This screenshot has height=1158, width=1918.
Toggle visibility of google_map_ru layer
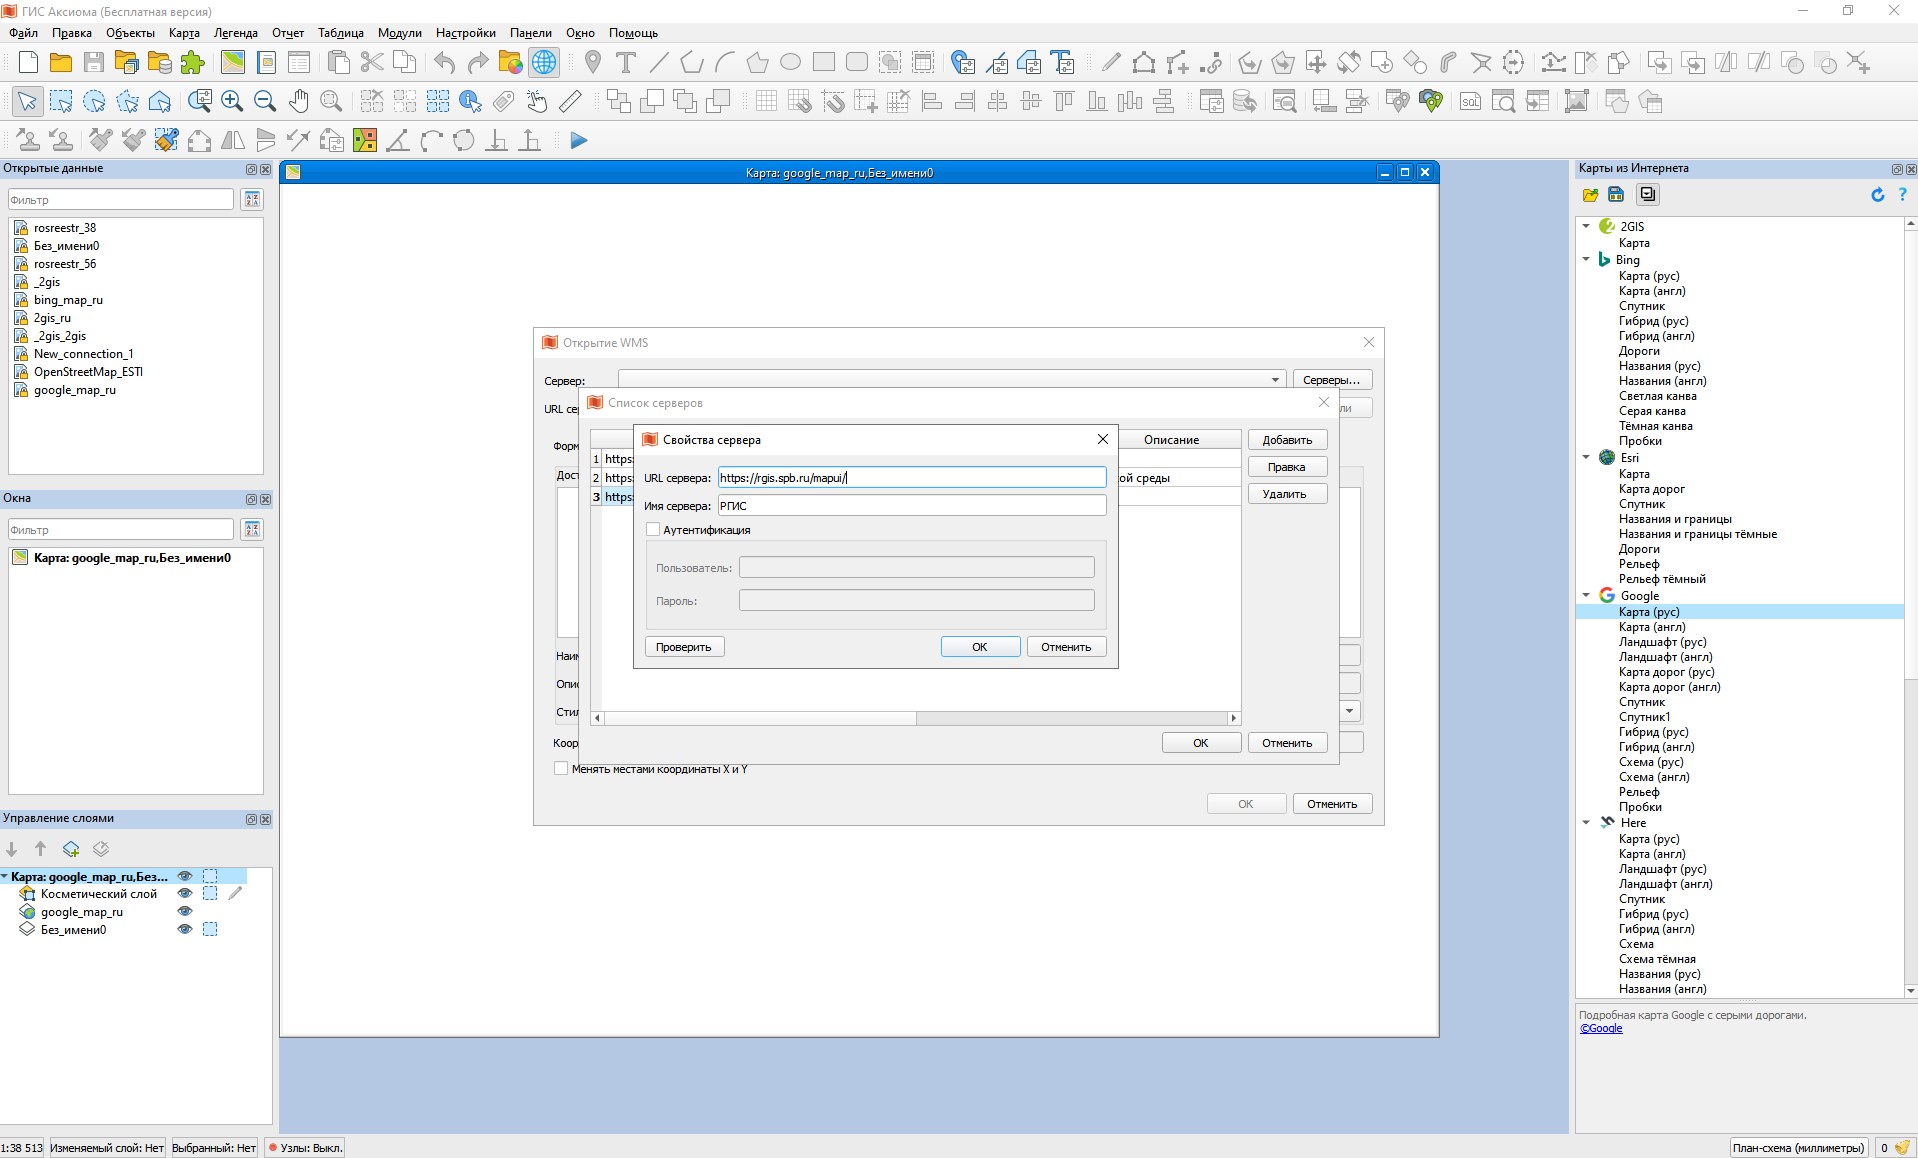[x=184, y=912]
